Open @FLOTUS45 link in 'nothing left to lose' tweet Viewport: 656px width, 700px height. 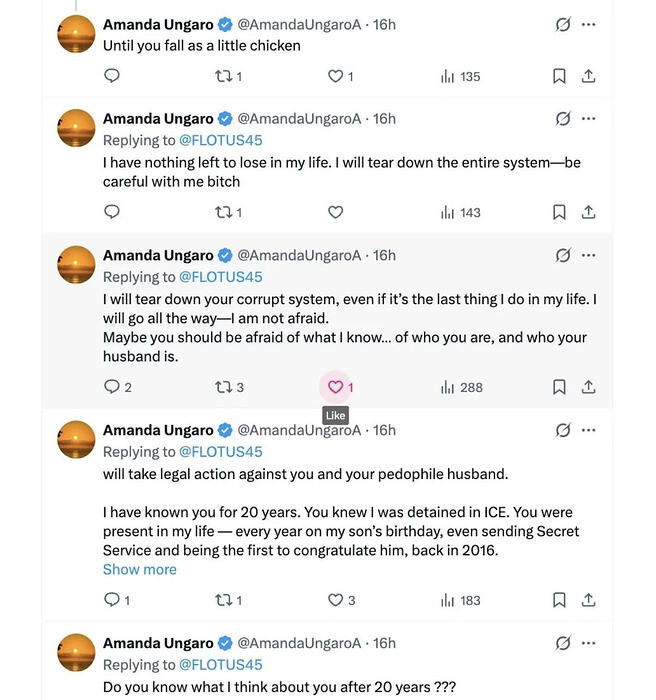pos(221,141)
